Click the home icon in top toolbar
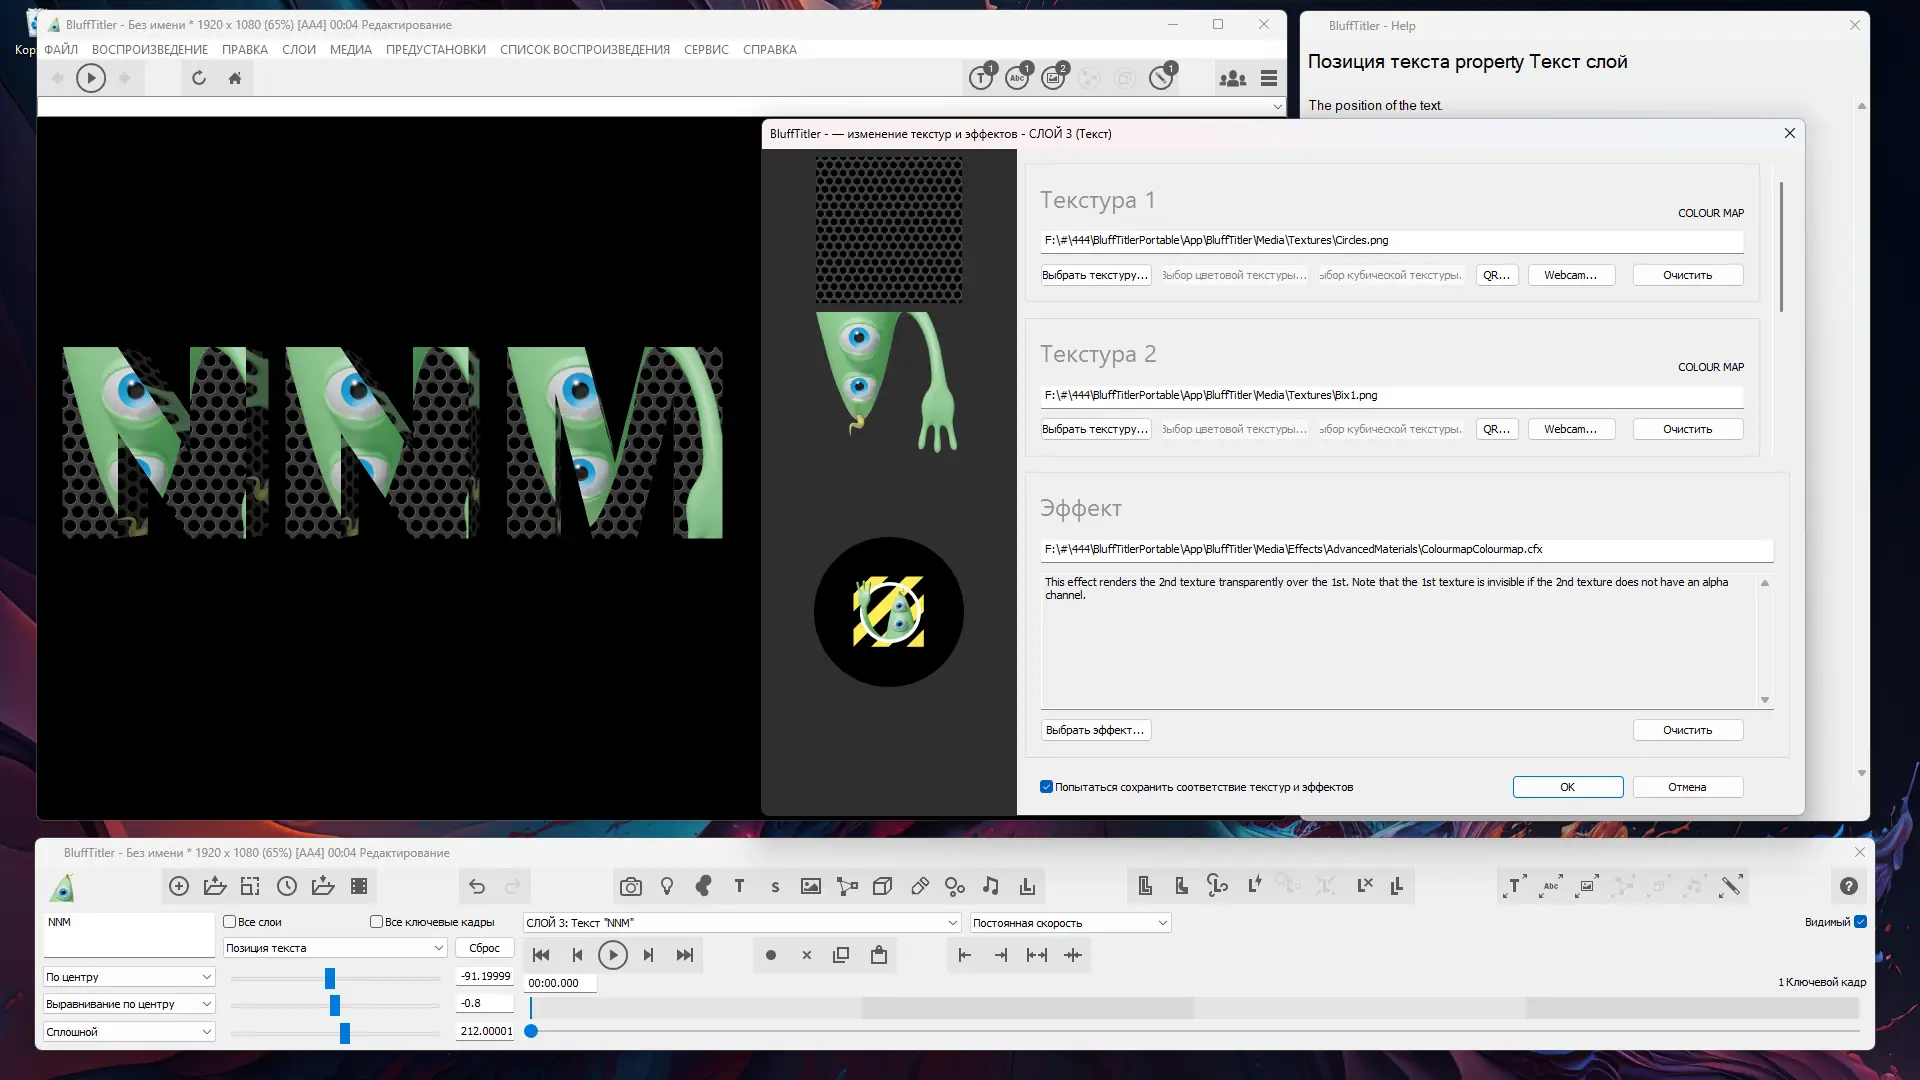 tap(235, 78)
